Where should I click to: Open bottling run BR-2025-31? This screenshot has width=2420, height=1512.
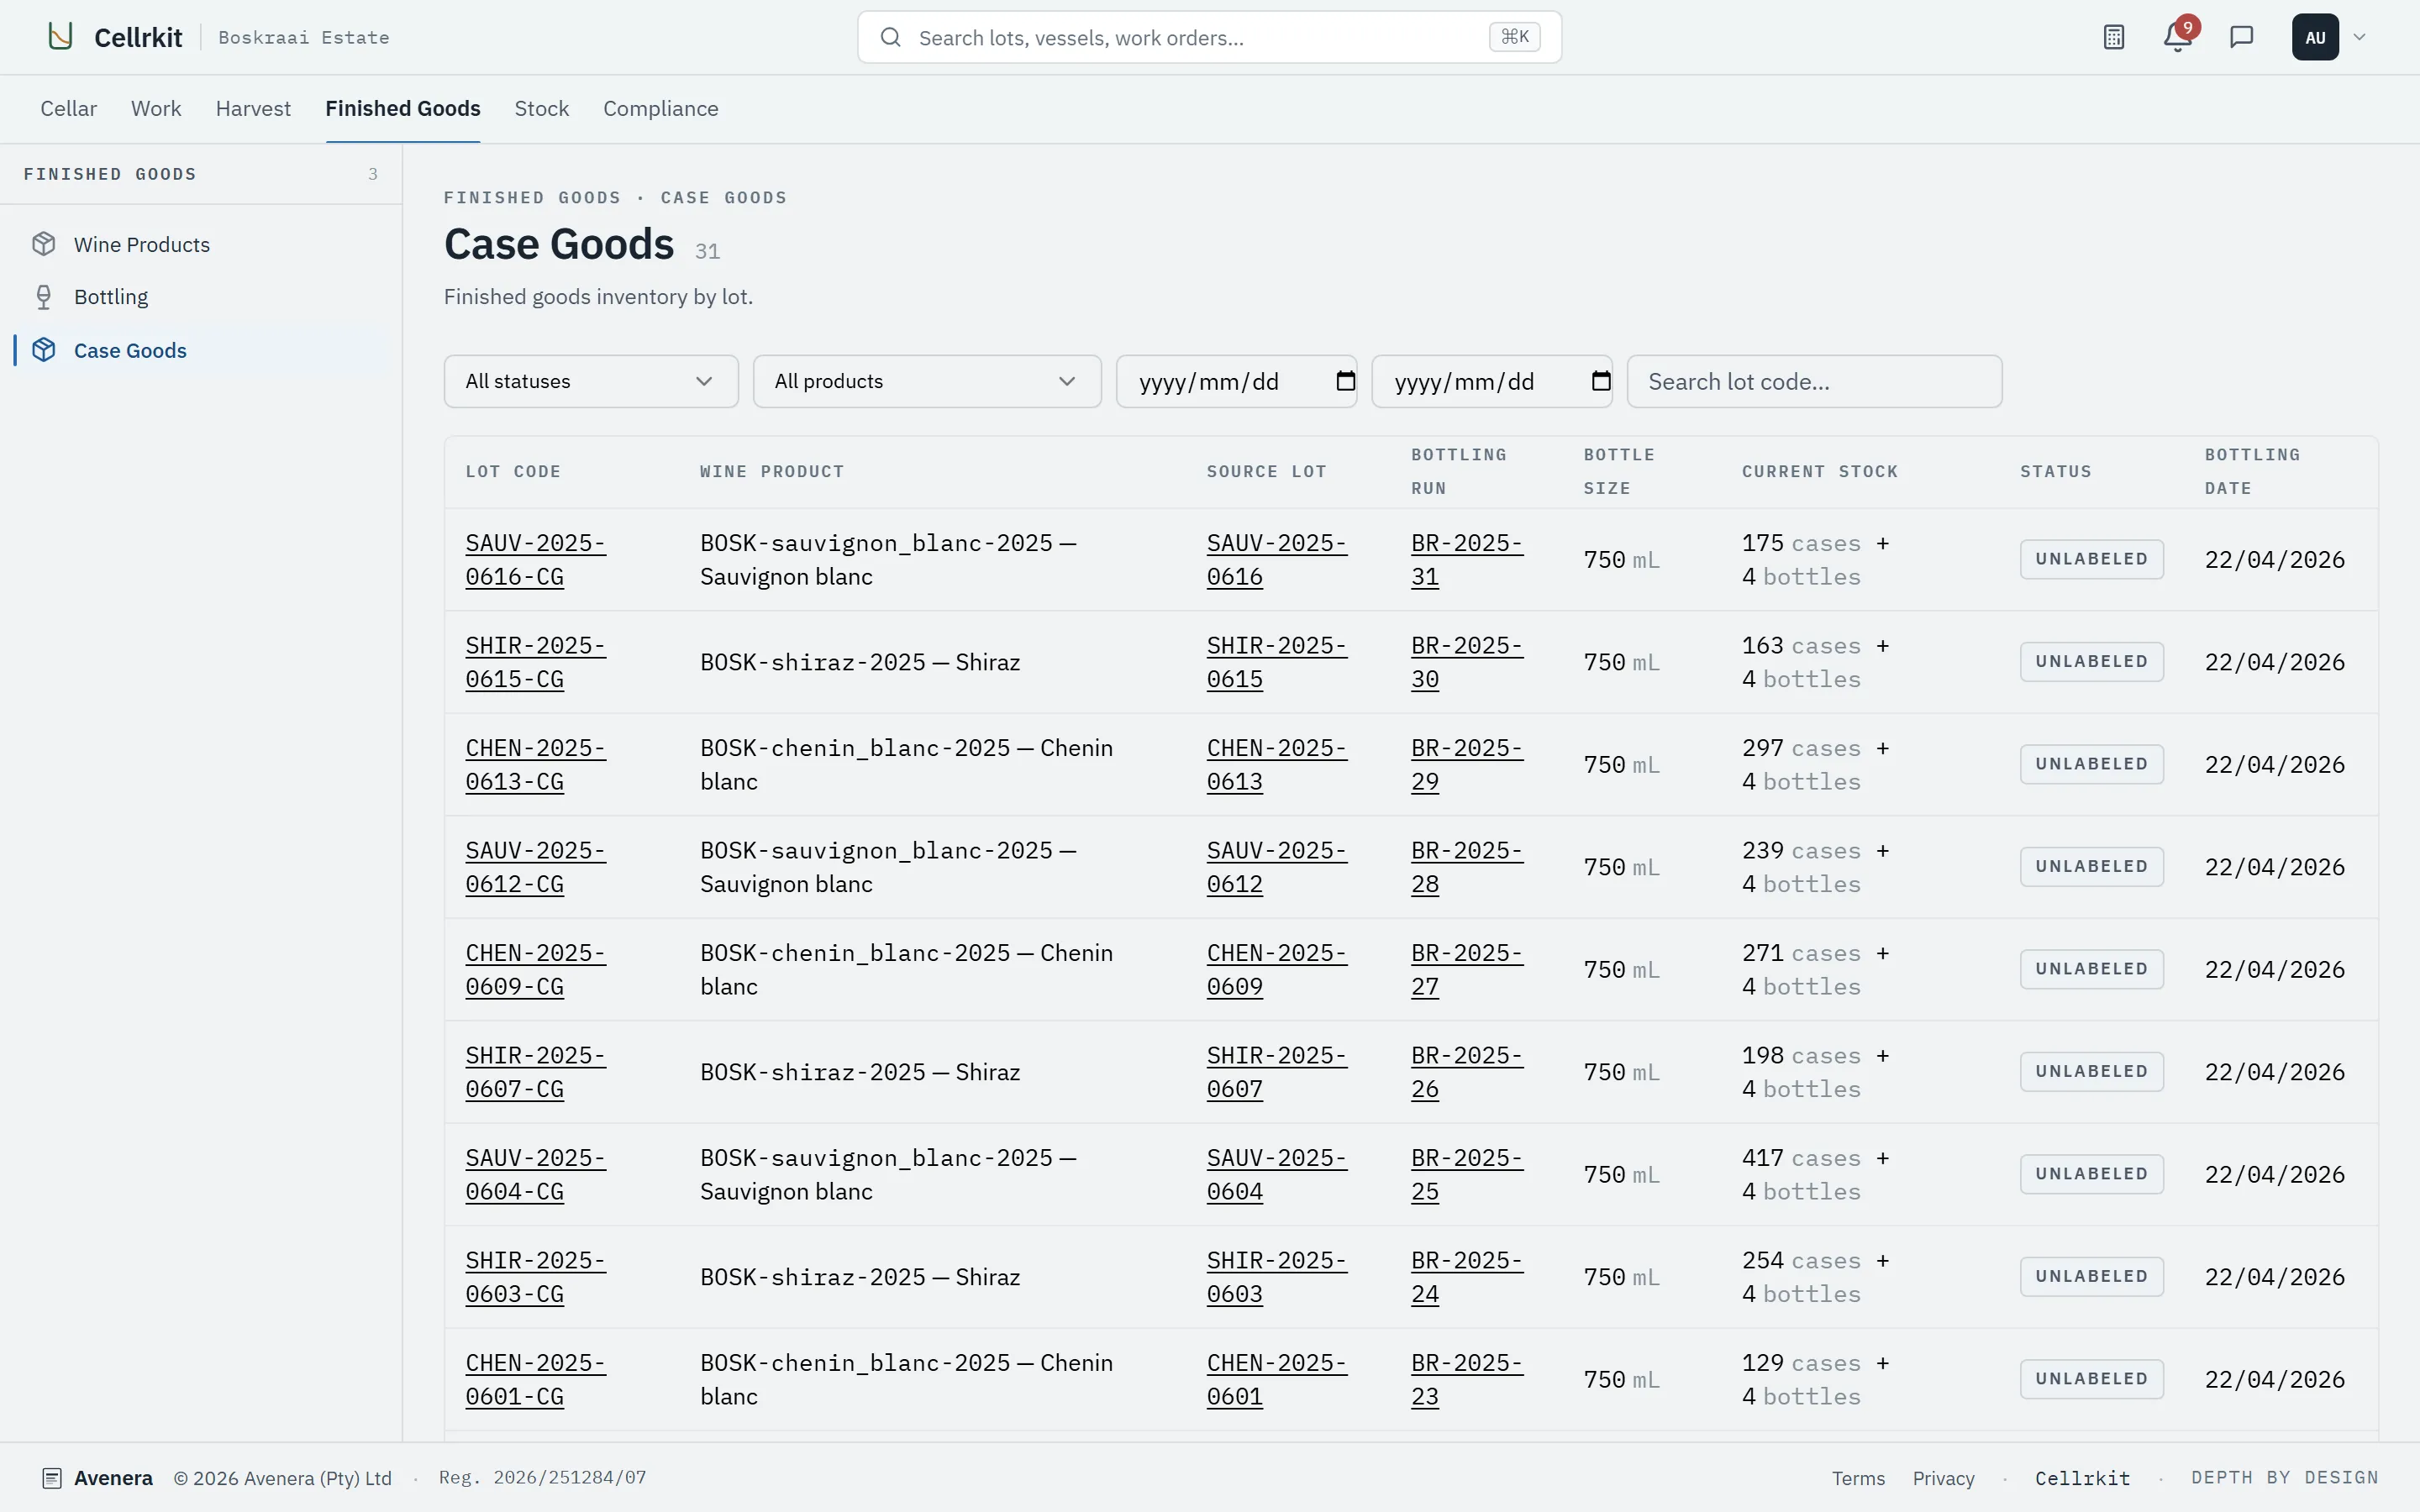click(1467, 560)
